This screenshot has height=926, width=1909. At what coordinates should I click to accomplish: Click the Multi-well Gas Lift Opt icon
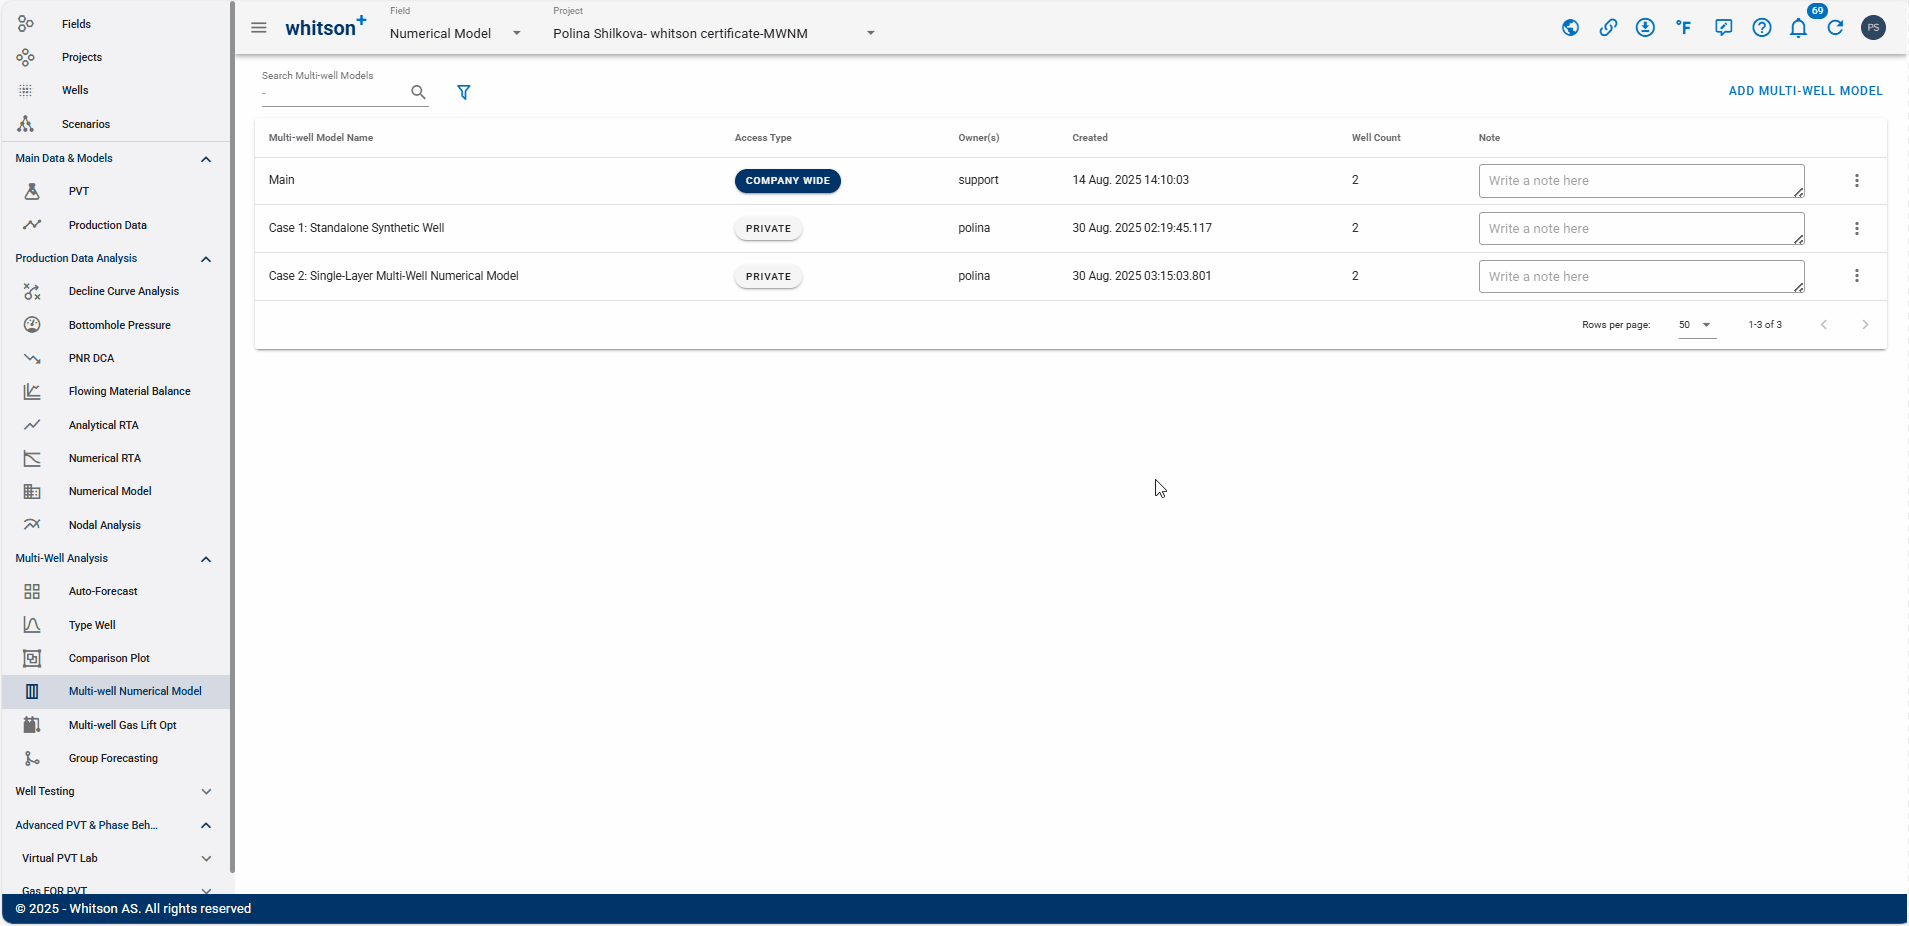[x=32, y=725]
